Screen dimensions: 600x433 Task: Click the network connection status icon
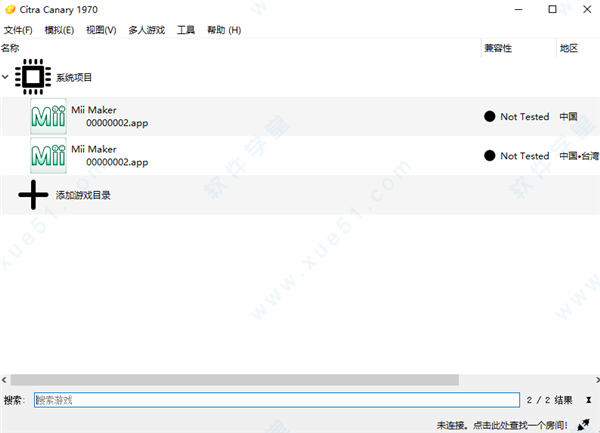tap(584, 425)
